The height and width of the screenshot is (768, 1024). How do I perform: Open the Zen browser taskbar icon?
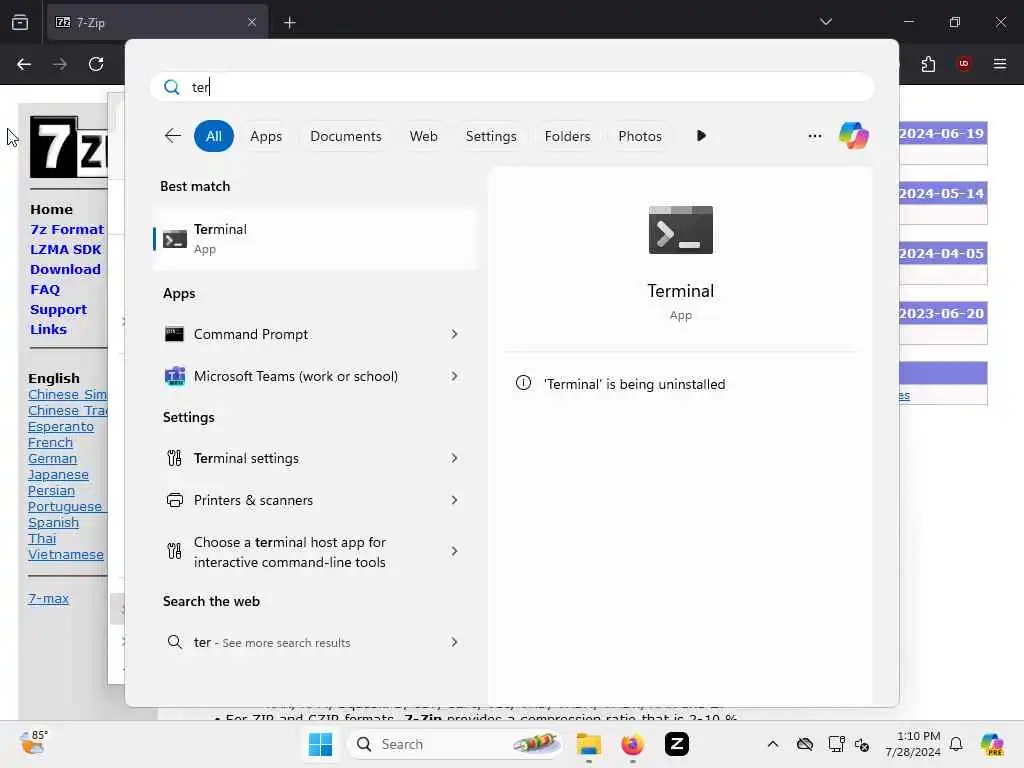pyautogui.click(x=677, y=744)
